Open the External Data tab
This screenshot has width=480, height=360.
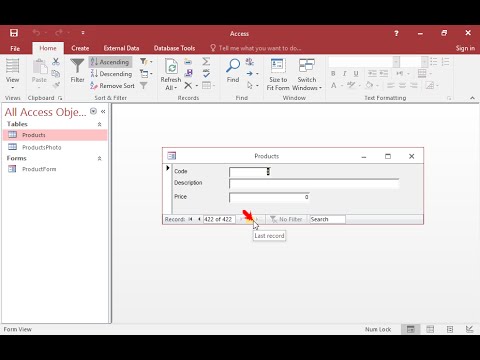[x=121, y=48]
